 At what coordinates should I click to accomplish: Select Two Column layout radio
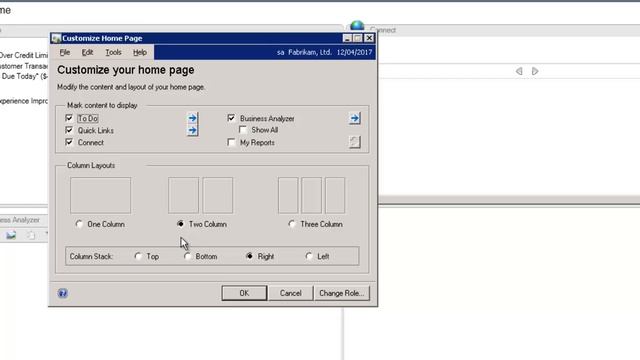(x=180, y=224)
